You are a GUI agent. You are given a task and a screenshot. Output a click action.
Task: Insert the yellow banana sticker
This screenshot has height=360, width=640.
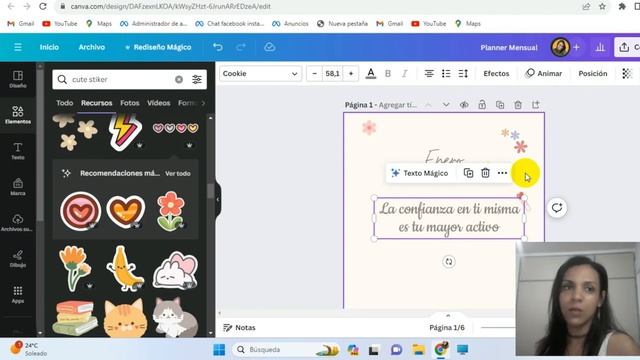(124, 268)
